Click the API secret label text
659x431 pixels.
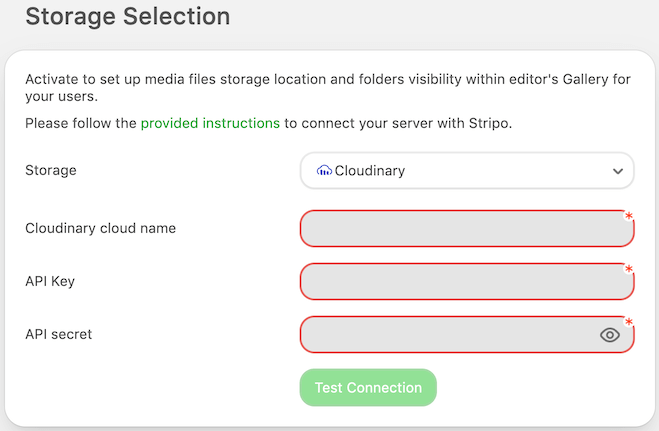click(x=58, y=334)
